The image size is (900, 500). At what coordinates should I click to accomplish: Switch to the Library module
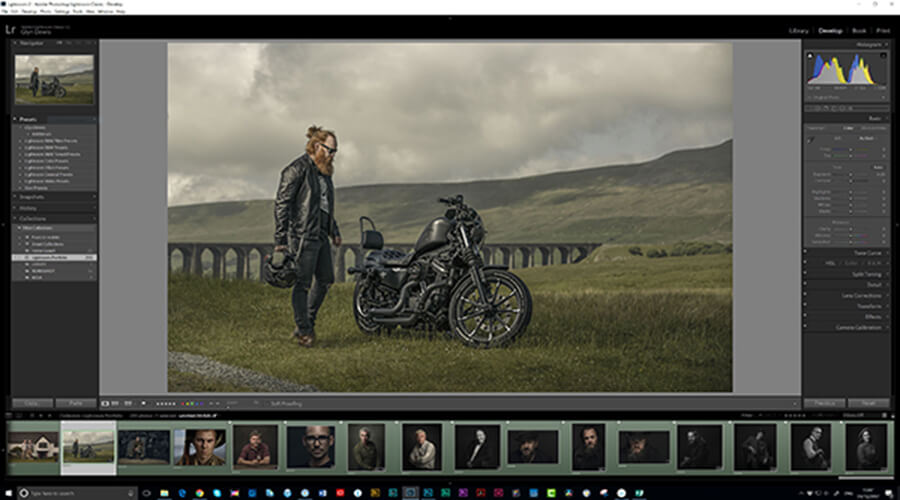tap(798, 31)
